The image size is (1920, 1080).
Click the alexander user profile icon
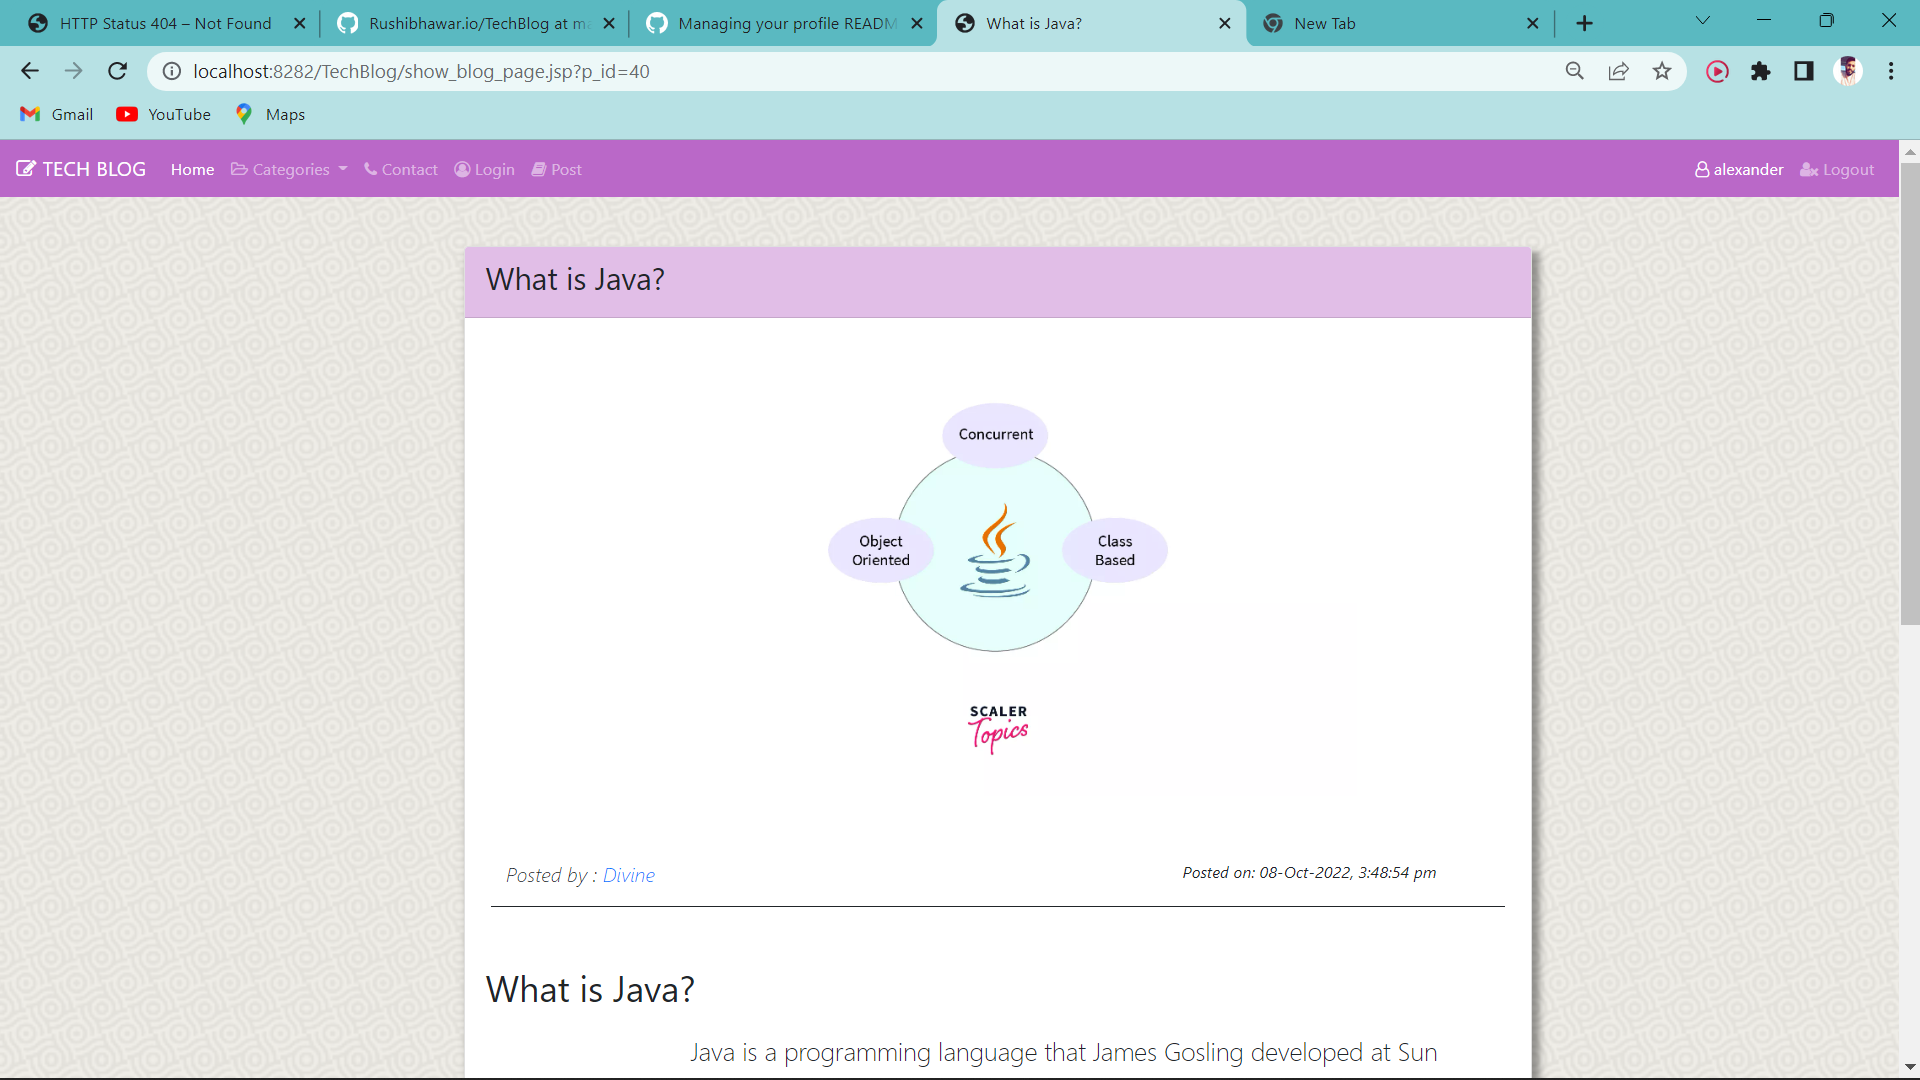coord(1702,169)
